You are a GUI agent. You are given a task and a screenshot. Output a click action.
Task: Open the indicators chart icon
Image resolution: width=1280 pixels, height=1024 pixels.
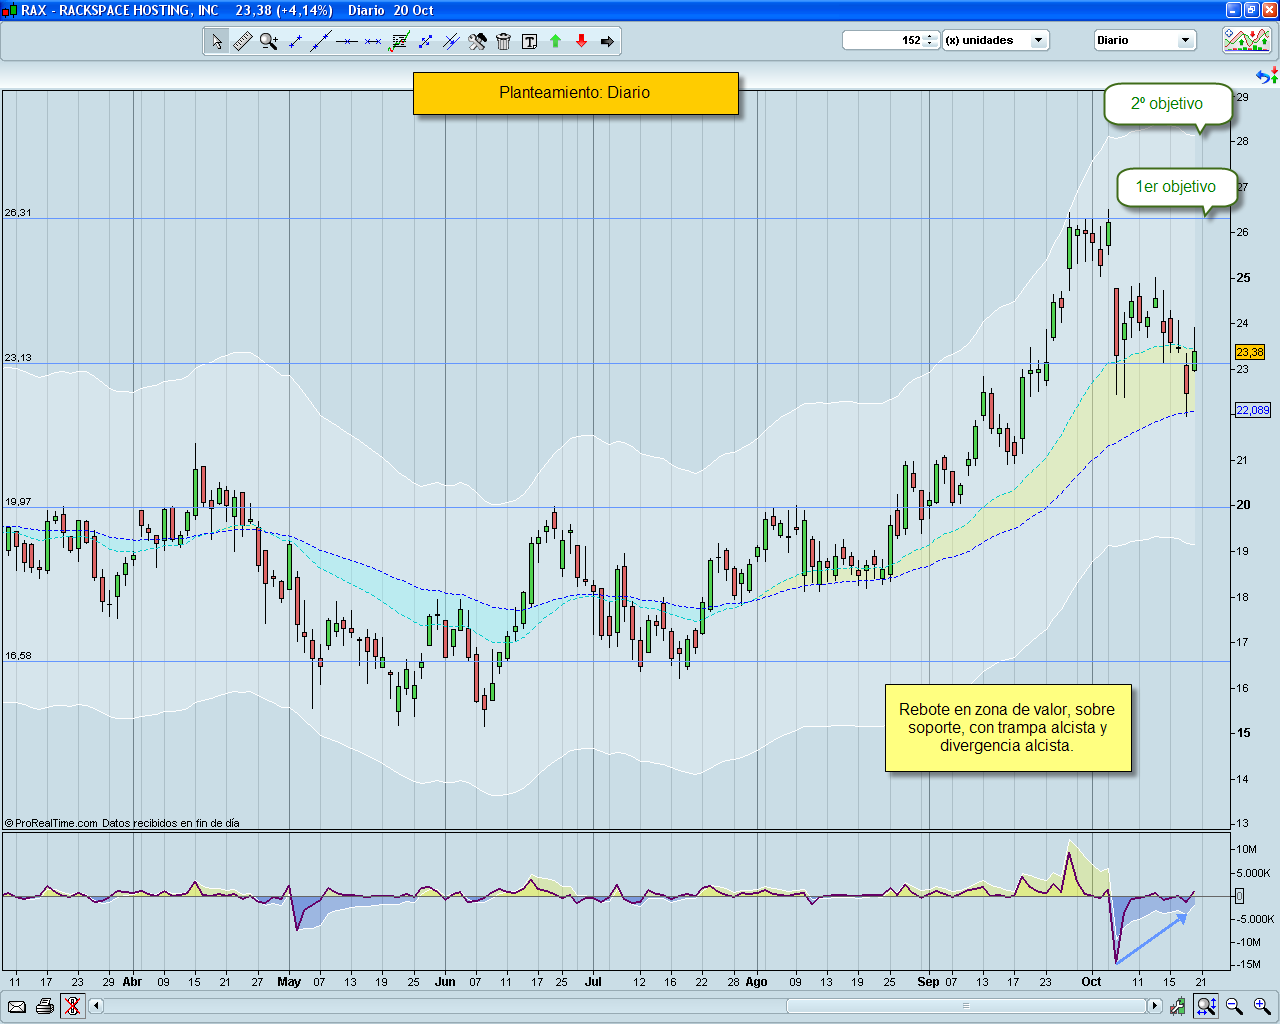(1247, 40)
